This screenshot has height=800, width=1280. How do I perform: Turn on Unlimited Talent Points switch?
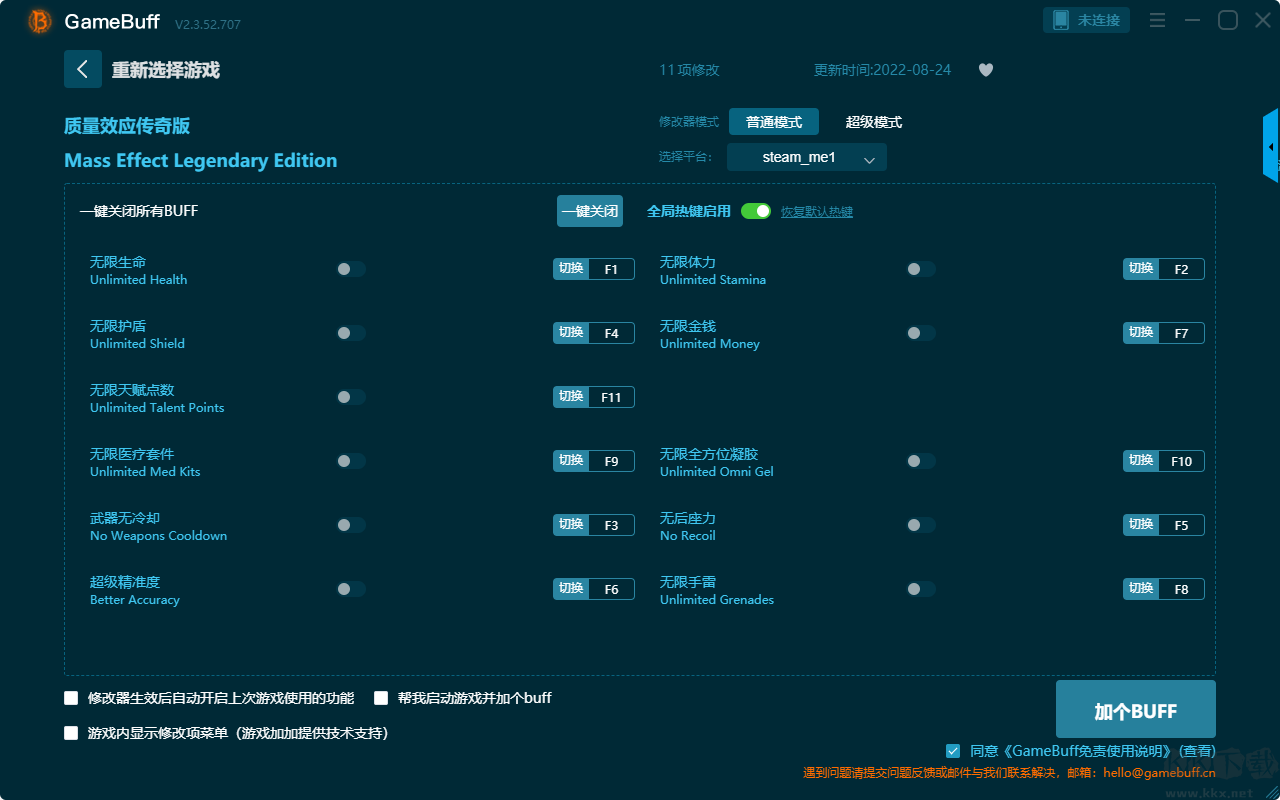click(351, 397)
